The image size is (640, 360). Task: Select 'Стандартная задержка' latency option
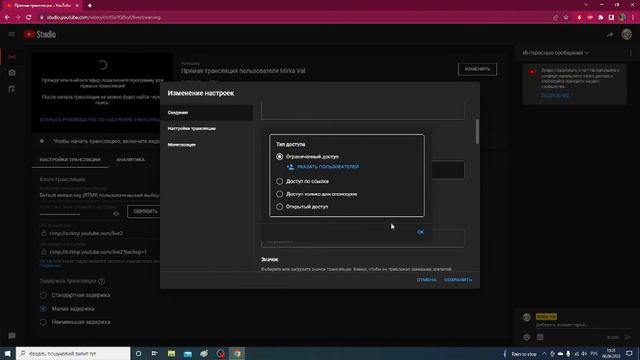43,295
